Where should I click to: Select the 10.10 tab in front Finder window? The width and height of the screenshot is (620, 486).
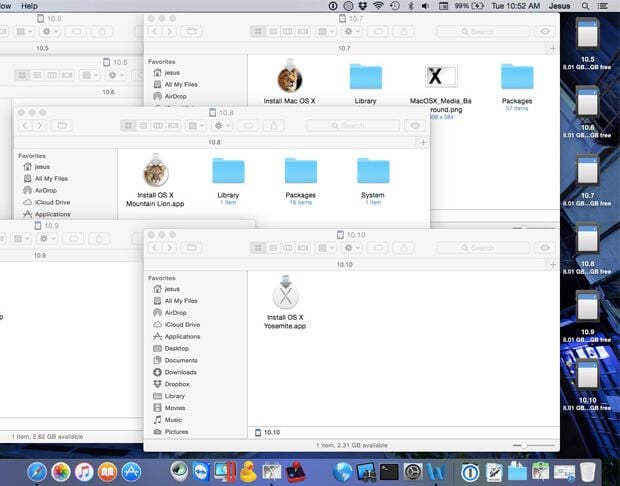point(344,265)
